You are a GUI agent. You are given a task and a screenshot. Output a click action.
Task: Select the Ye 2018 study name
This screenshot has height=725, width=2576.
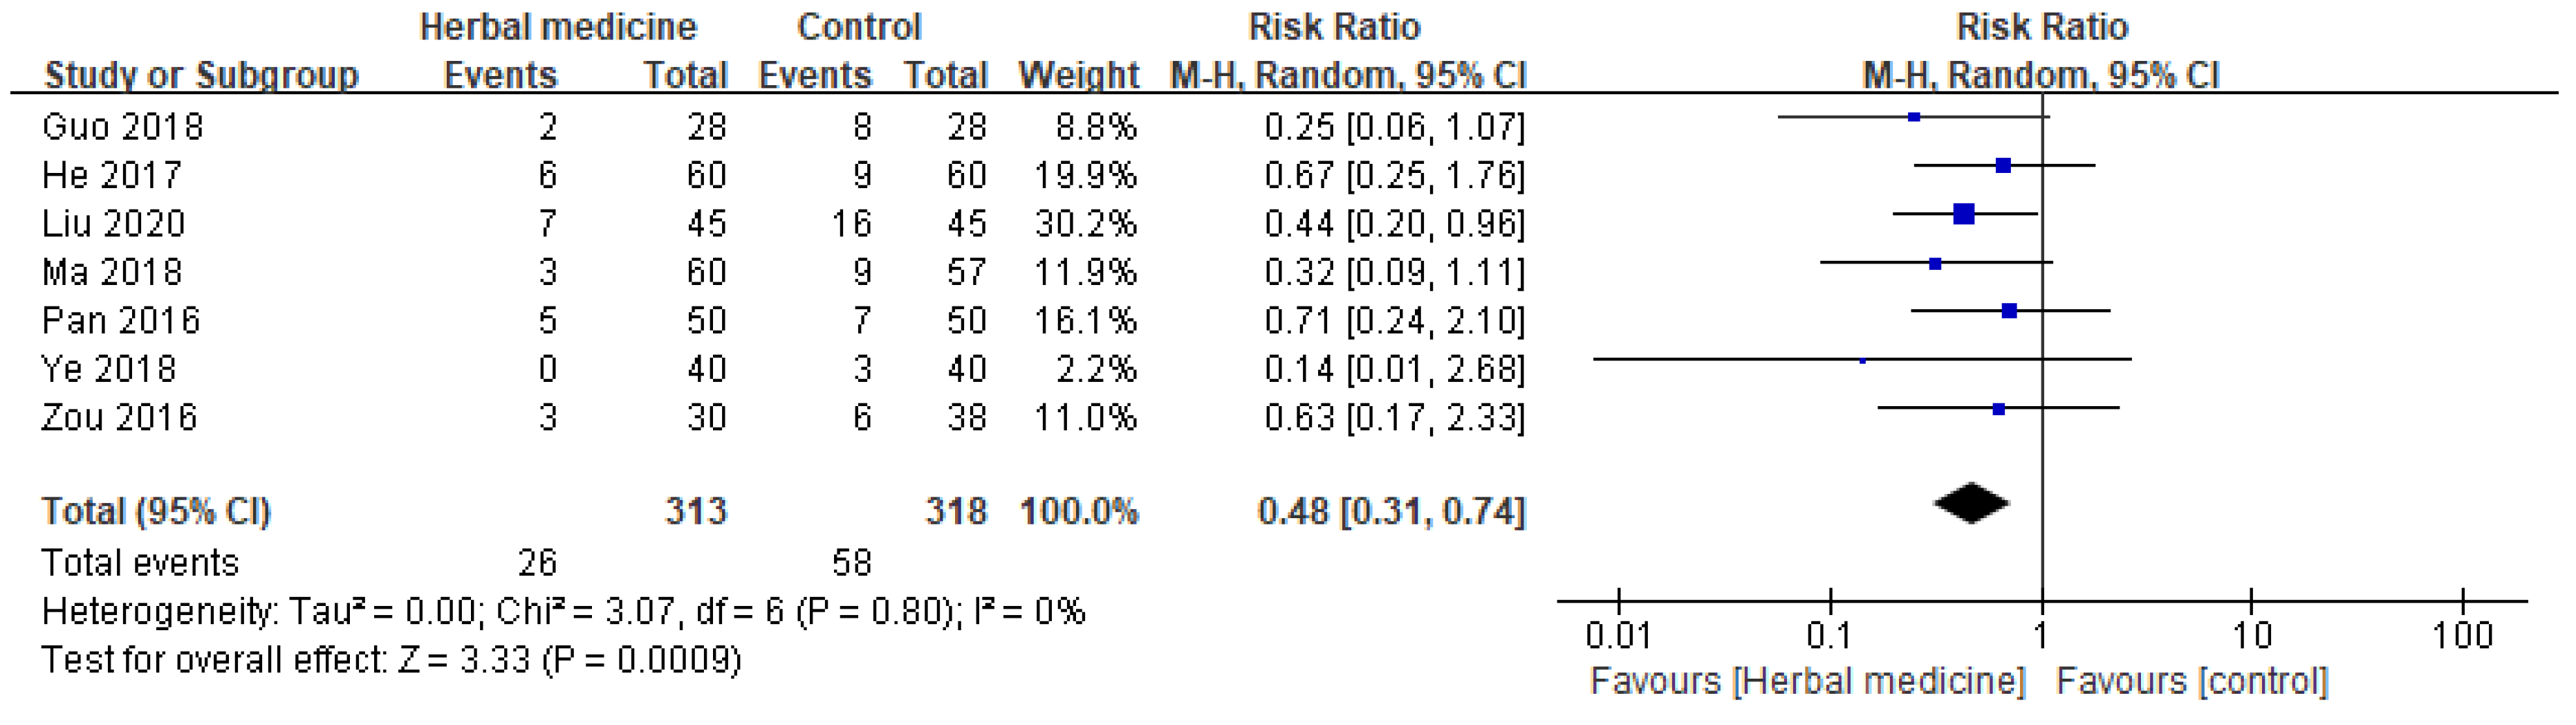point(108,369)
